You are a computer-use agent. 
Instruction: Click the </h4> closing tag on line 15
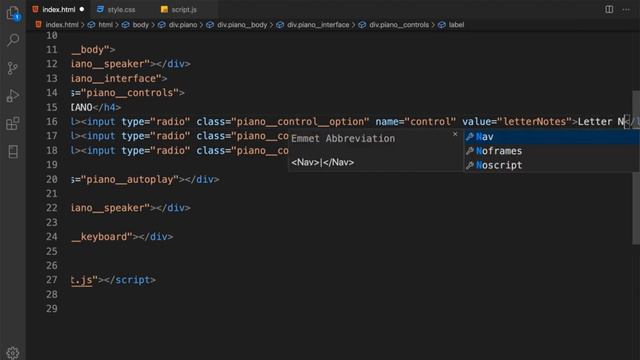pyautogui.click(x=107, y=107)
